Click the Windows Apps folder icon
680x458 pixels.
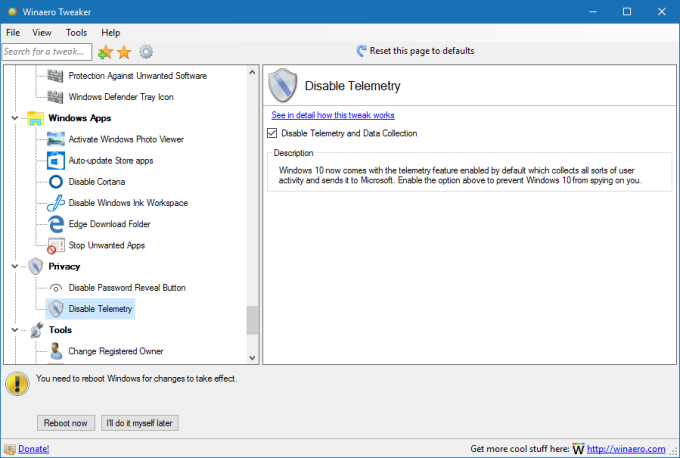[x=35, y=118]
